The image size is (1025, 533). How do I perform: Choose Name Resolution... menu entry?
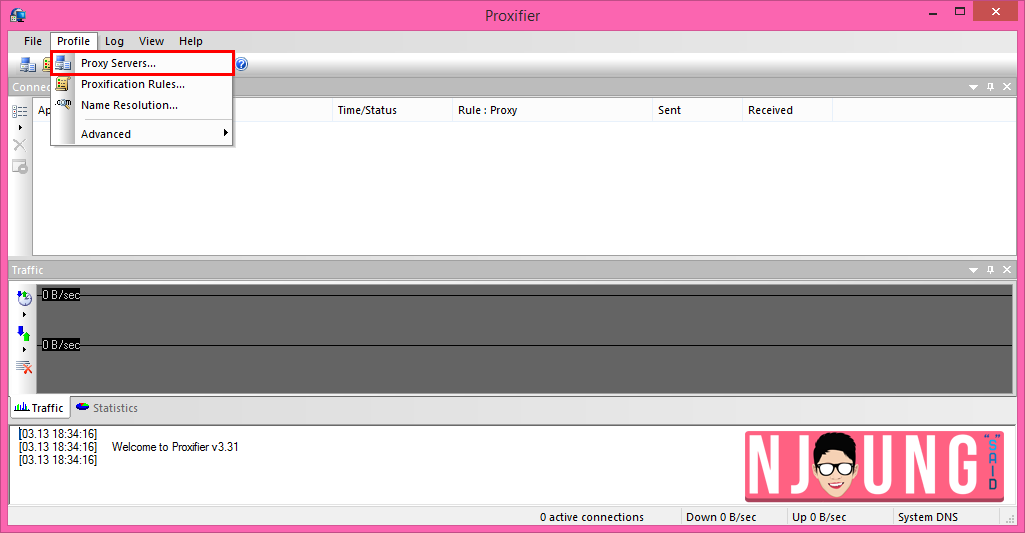[142, 105]
